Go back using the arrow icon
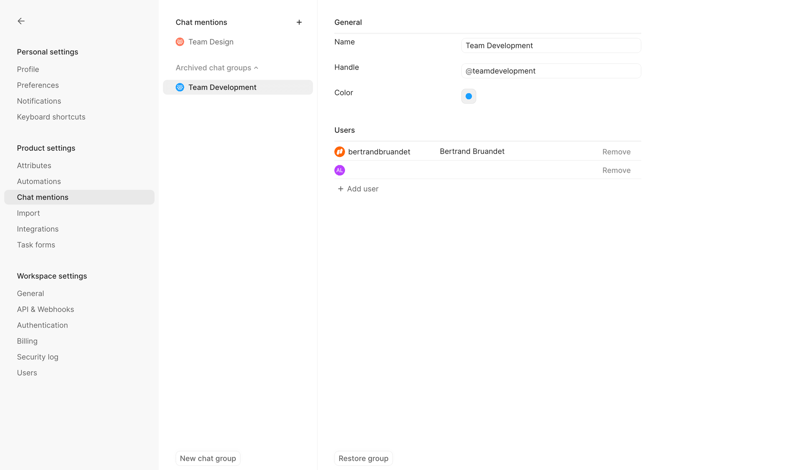The width and height of the screenshot is (800, 470). (21, 21)
